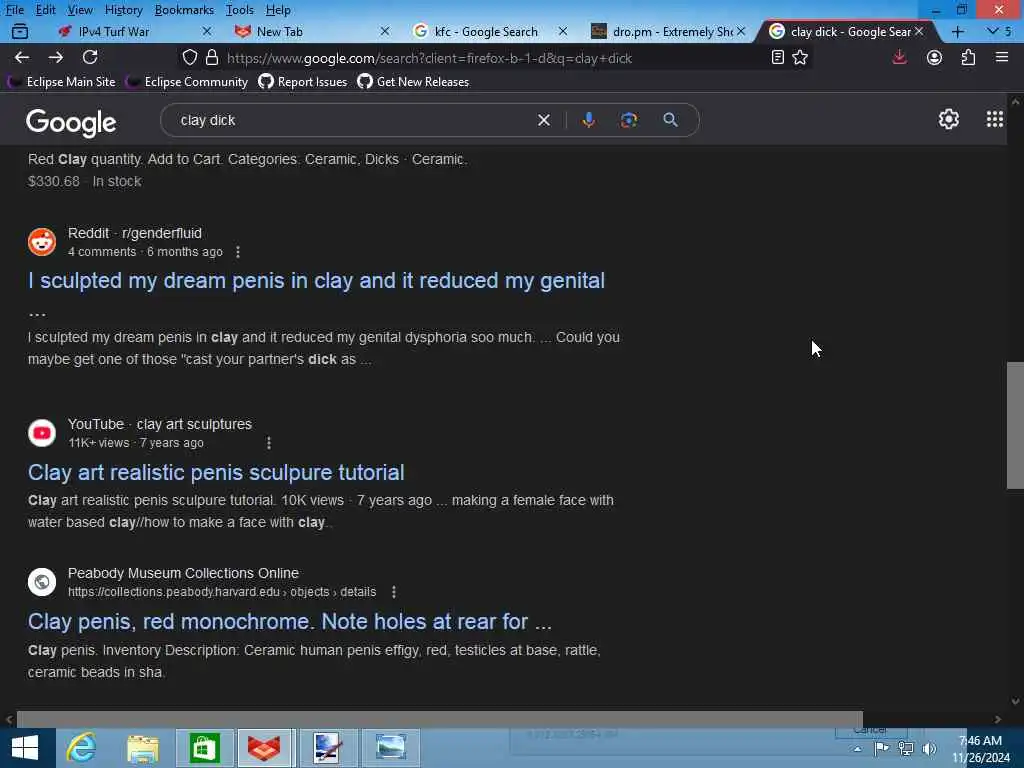Screen dimensions: 1024x768
Task: Close the kfc Google Search tab
Action: [x=563, y=31]
